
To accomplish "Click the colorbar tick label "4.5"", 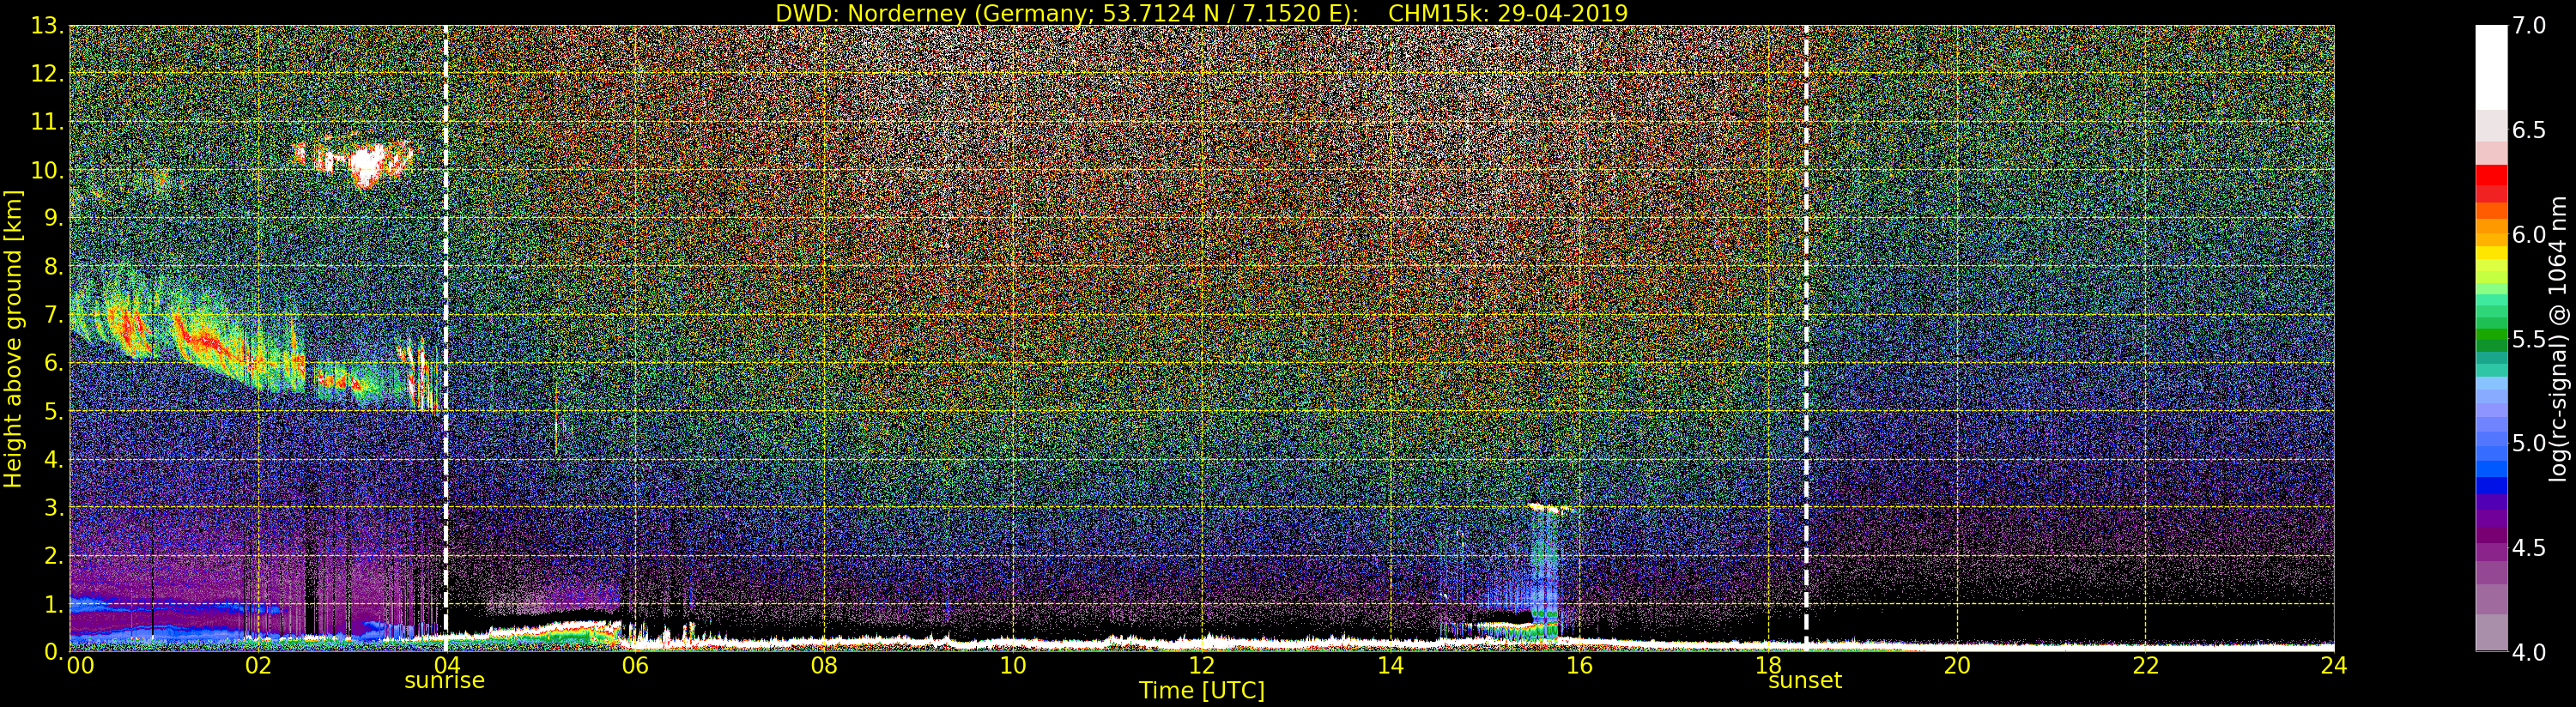I will coord(2529,548).
